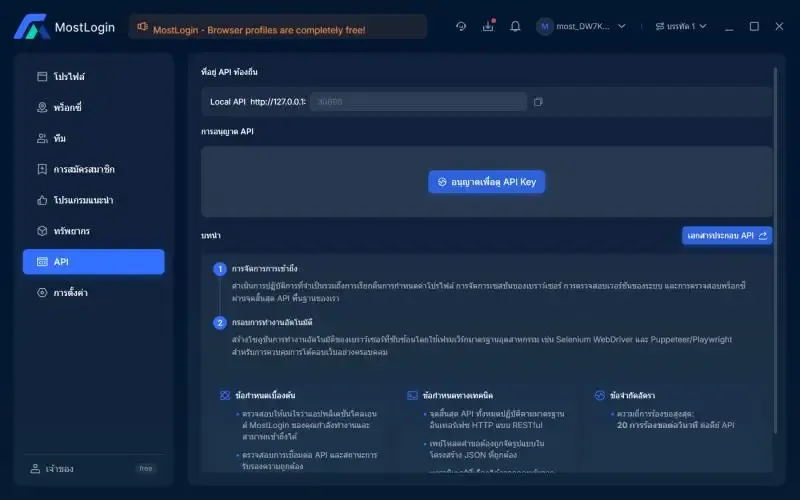Copy the Local API address icon

[x=538, y=102]
